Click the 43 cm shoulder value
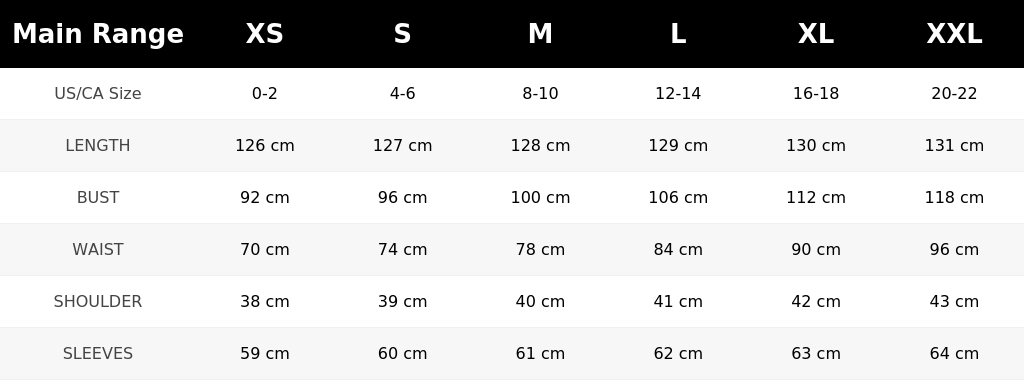Image resolution: width=1024 pixels, height=380 pixels. point(954,302)
